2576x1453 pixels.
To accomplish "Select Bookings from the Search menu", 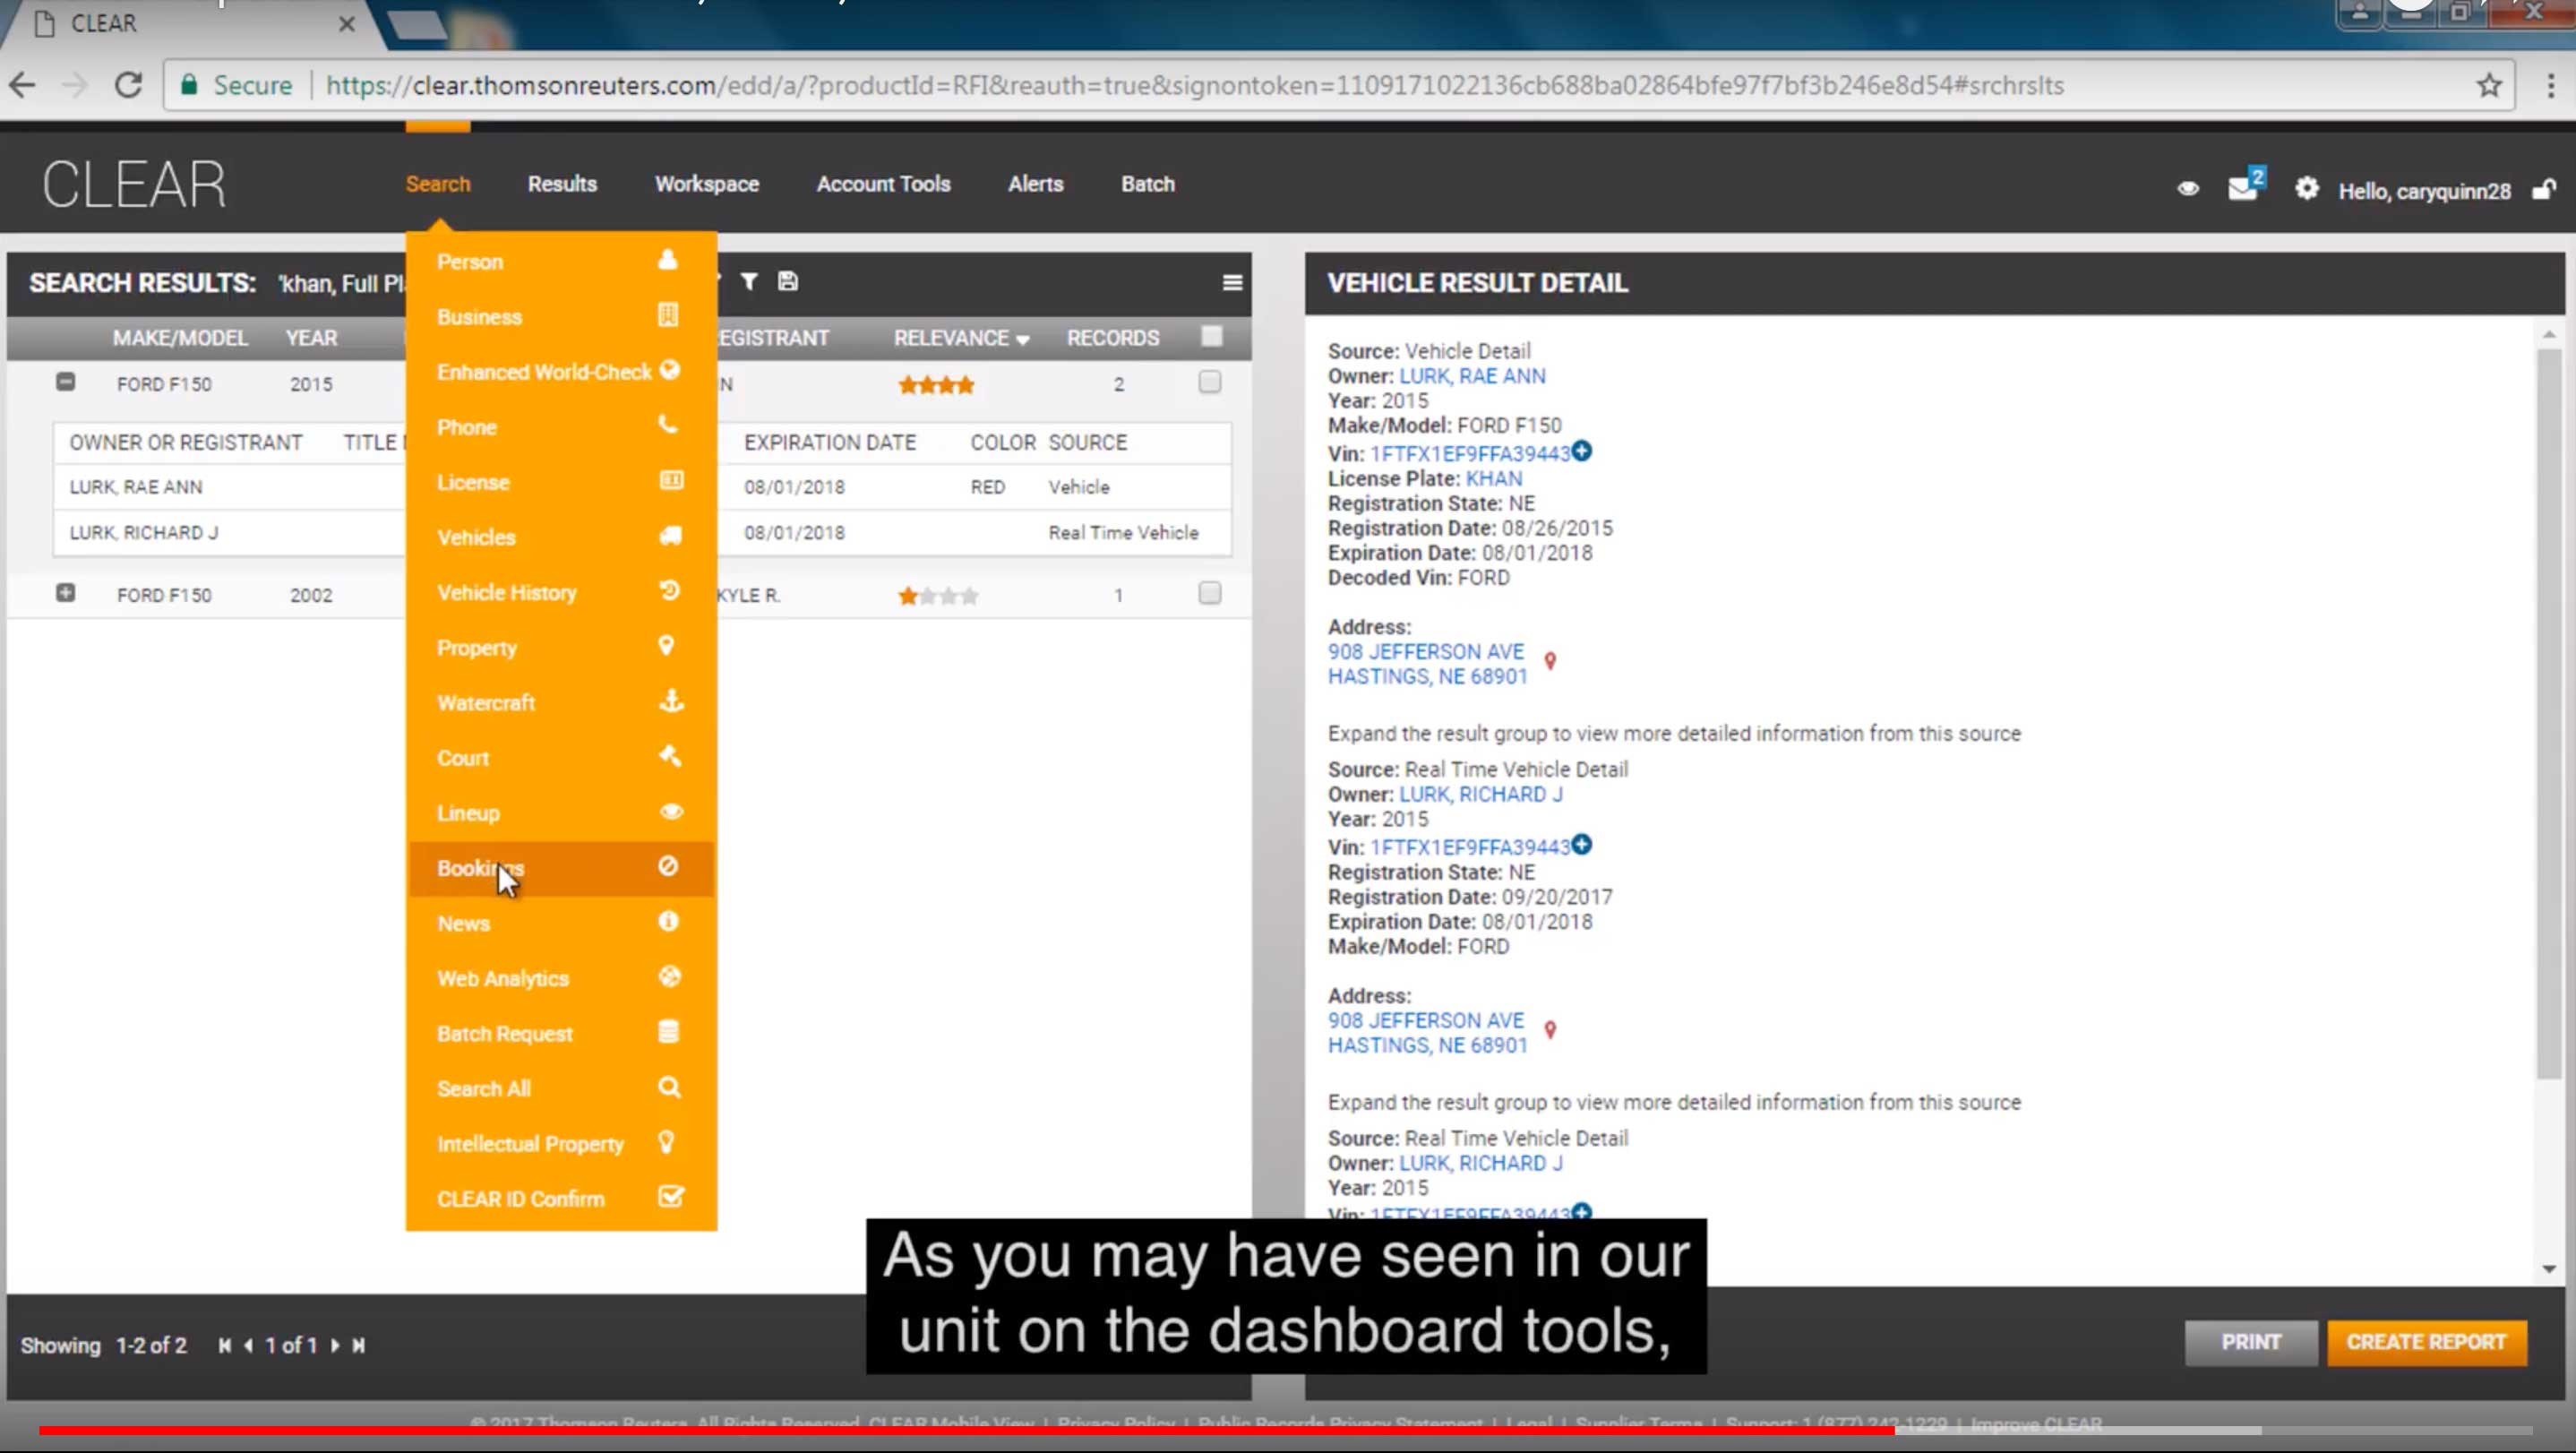I will click(480, 868).
